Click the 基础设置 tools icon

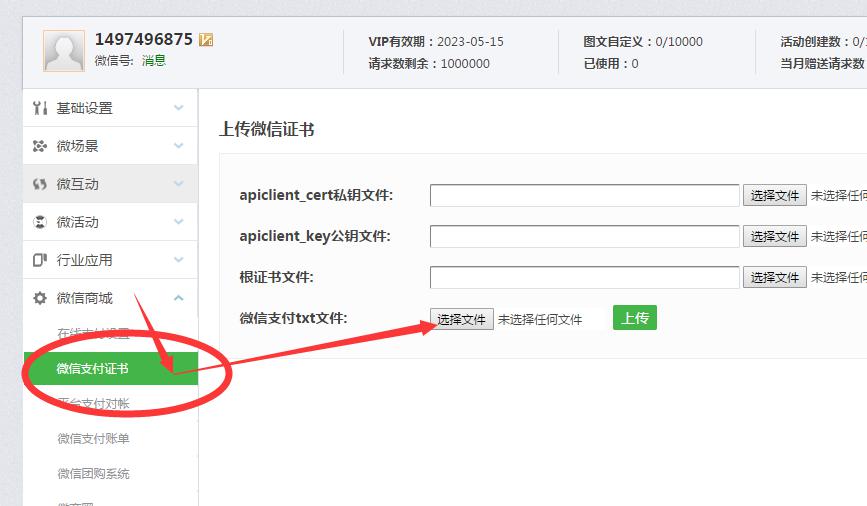coord(40,108)
